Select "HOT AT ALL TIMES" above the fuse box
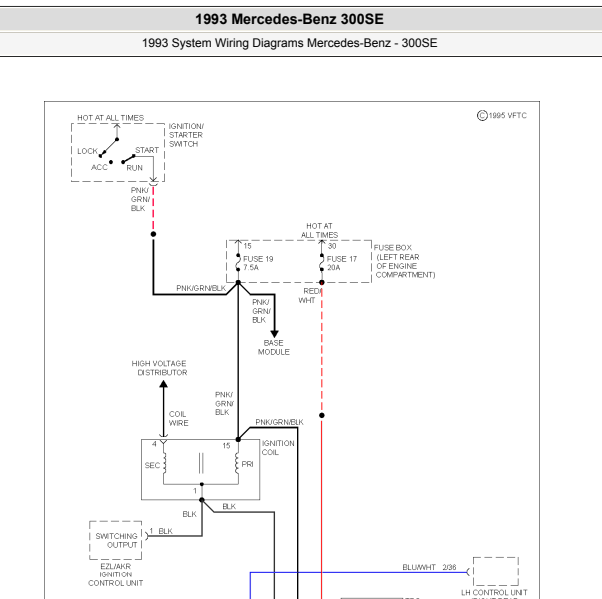 [x=319, y=230]
